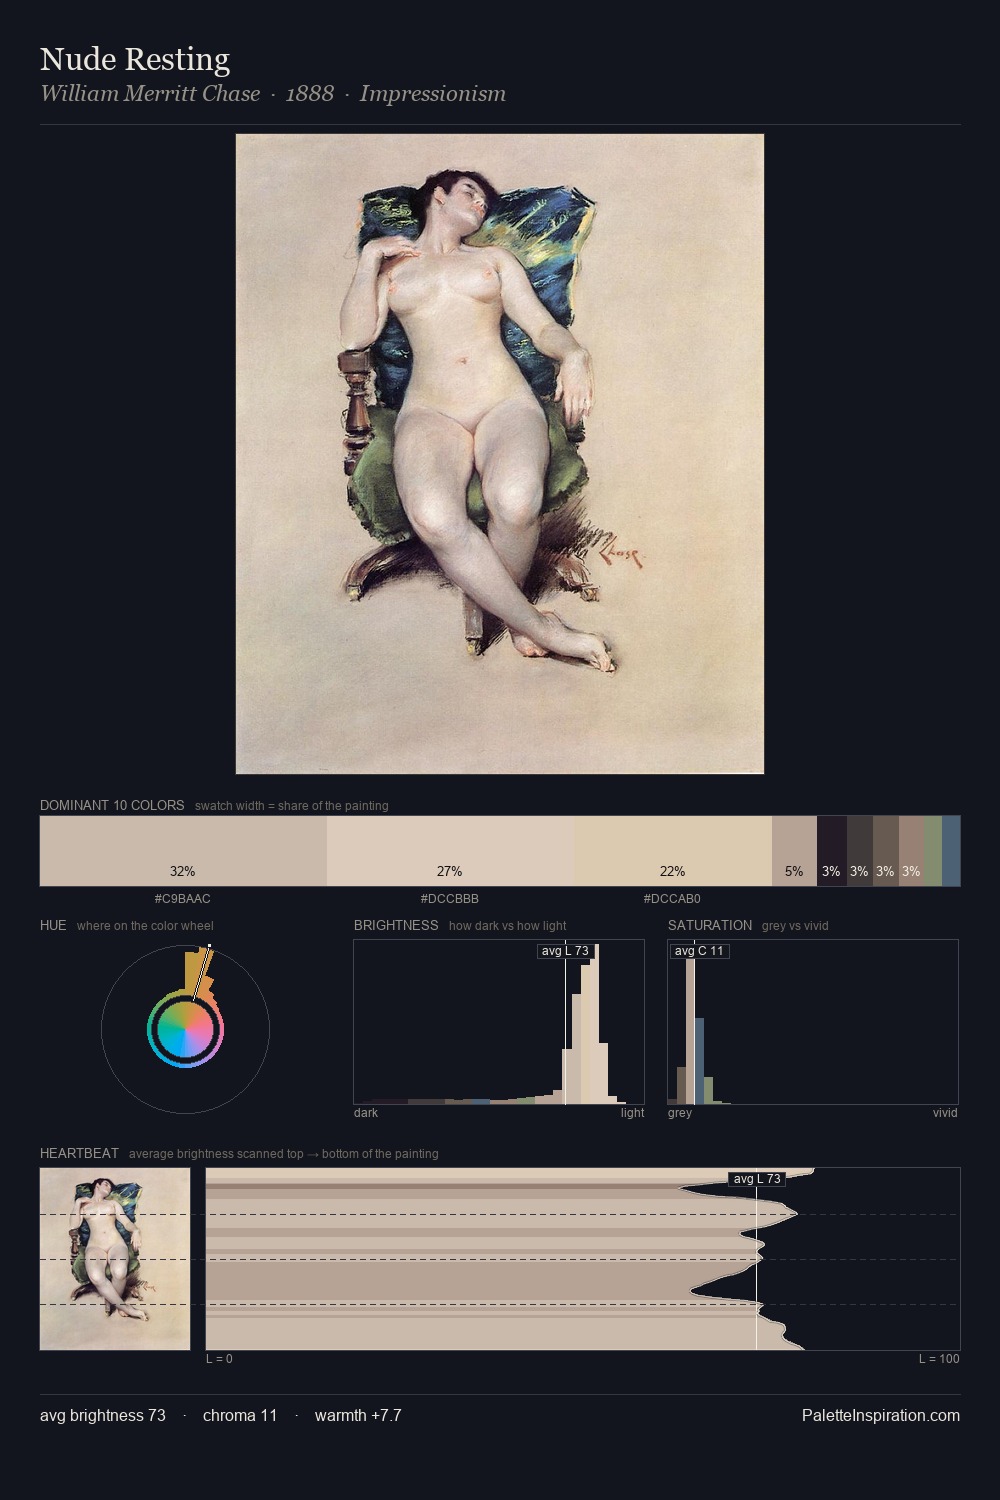
Task: Click the 'L = 0' axis label
Action: (219, 1359)
